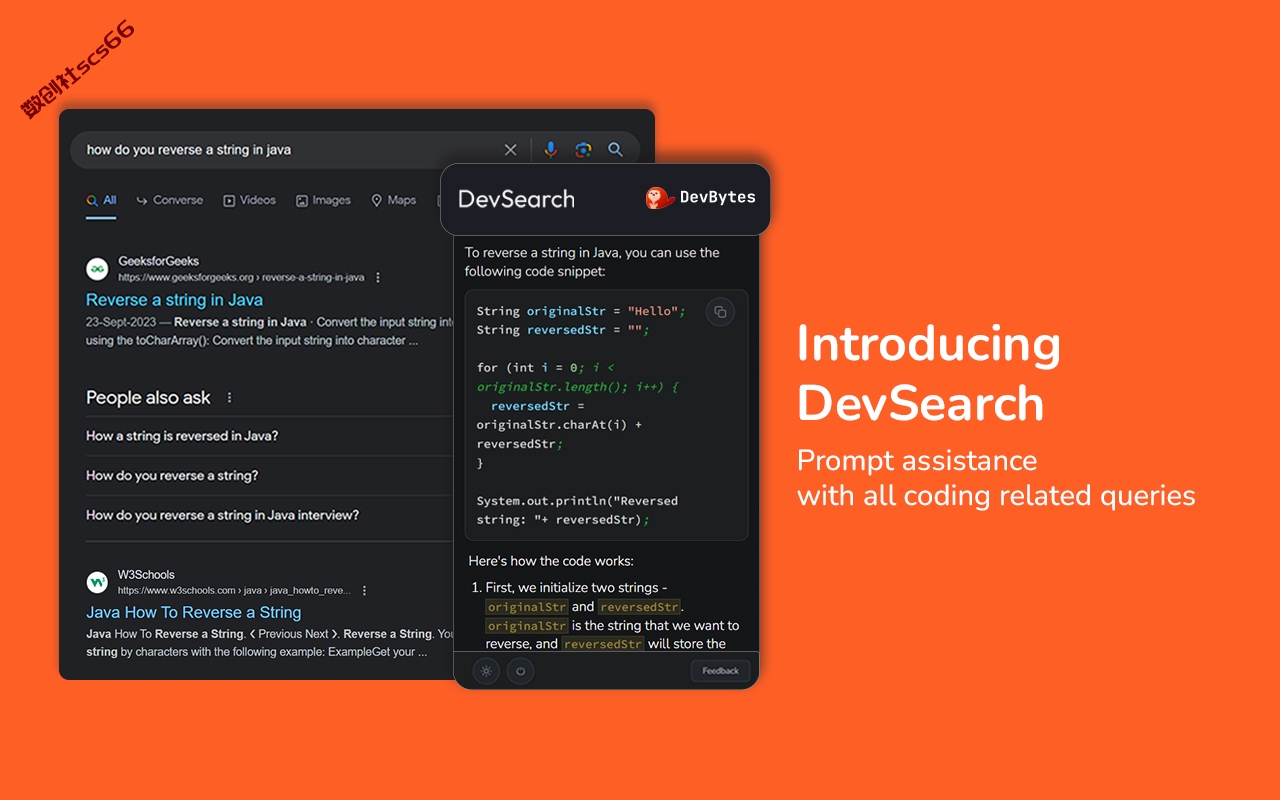Click the w3schools.com URL breadcrumb
The height and width of the screenshot is (800, 1280).
click(x=234, y=590)
